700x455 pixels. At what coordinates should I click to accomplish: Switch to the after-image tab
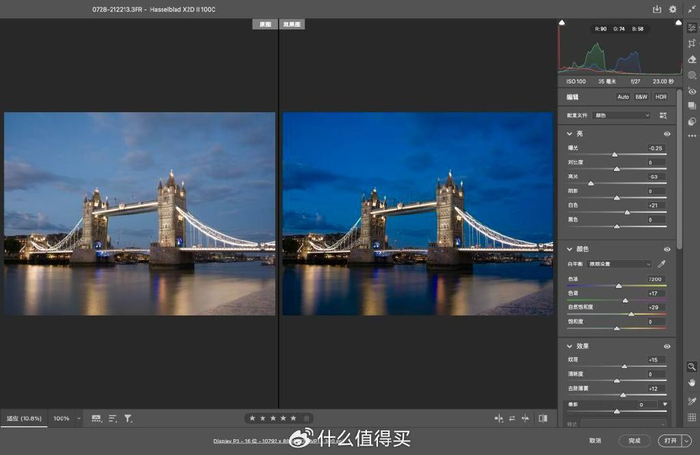point(292,24)
